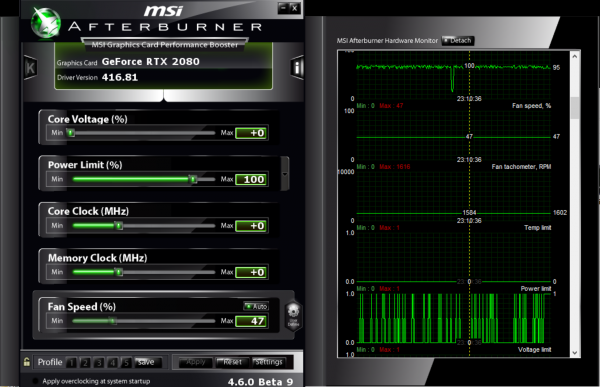This screenshot has height=387, width=600.
Task: Click the MSI Afterburner dragon logo
Action: (46, 23)
